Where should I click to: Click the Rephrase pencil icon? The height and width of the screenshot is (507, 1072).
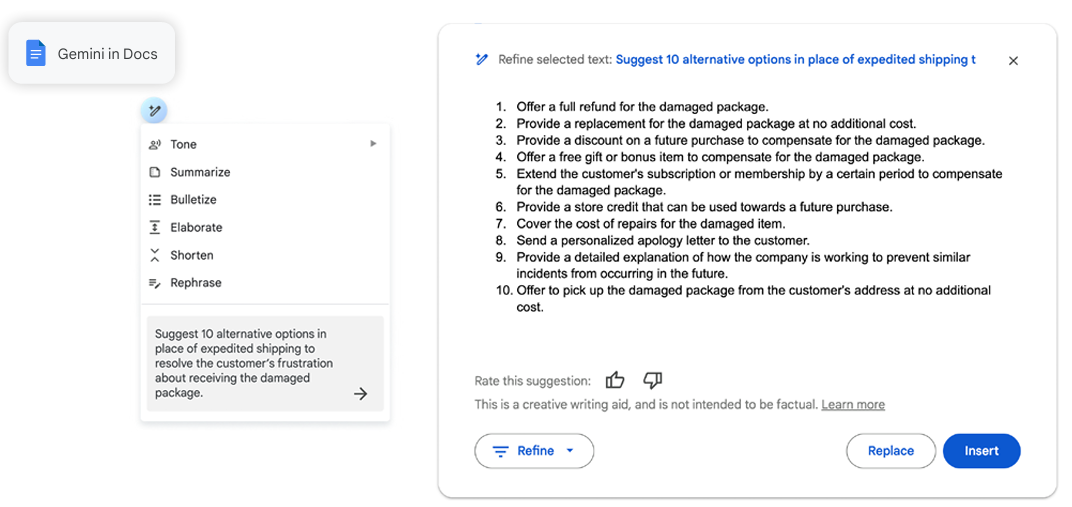pyautogui.click(x=155, y=283)
